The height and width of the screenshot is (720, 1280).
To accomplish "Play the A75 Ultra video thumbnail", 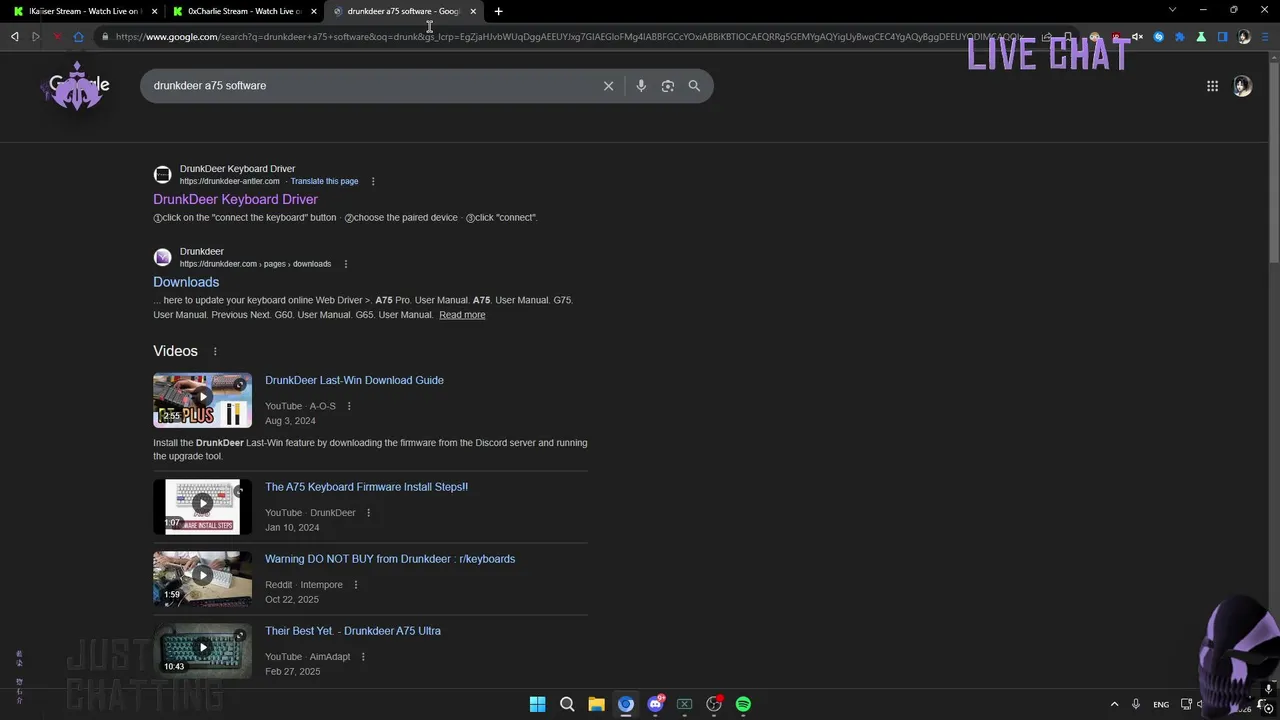I will pos(202,651).
